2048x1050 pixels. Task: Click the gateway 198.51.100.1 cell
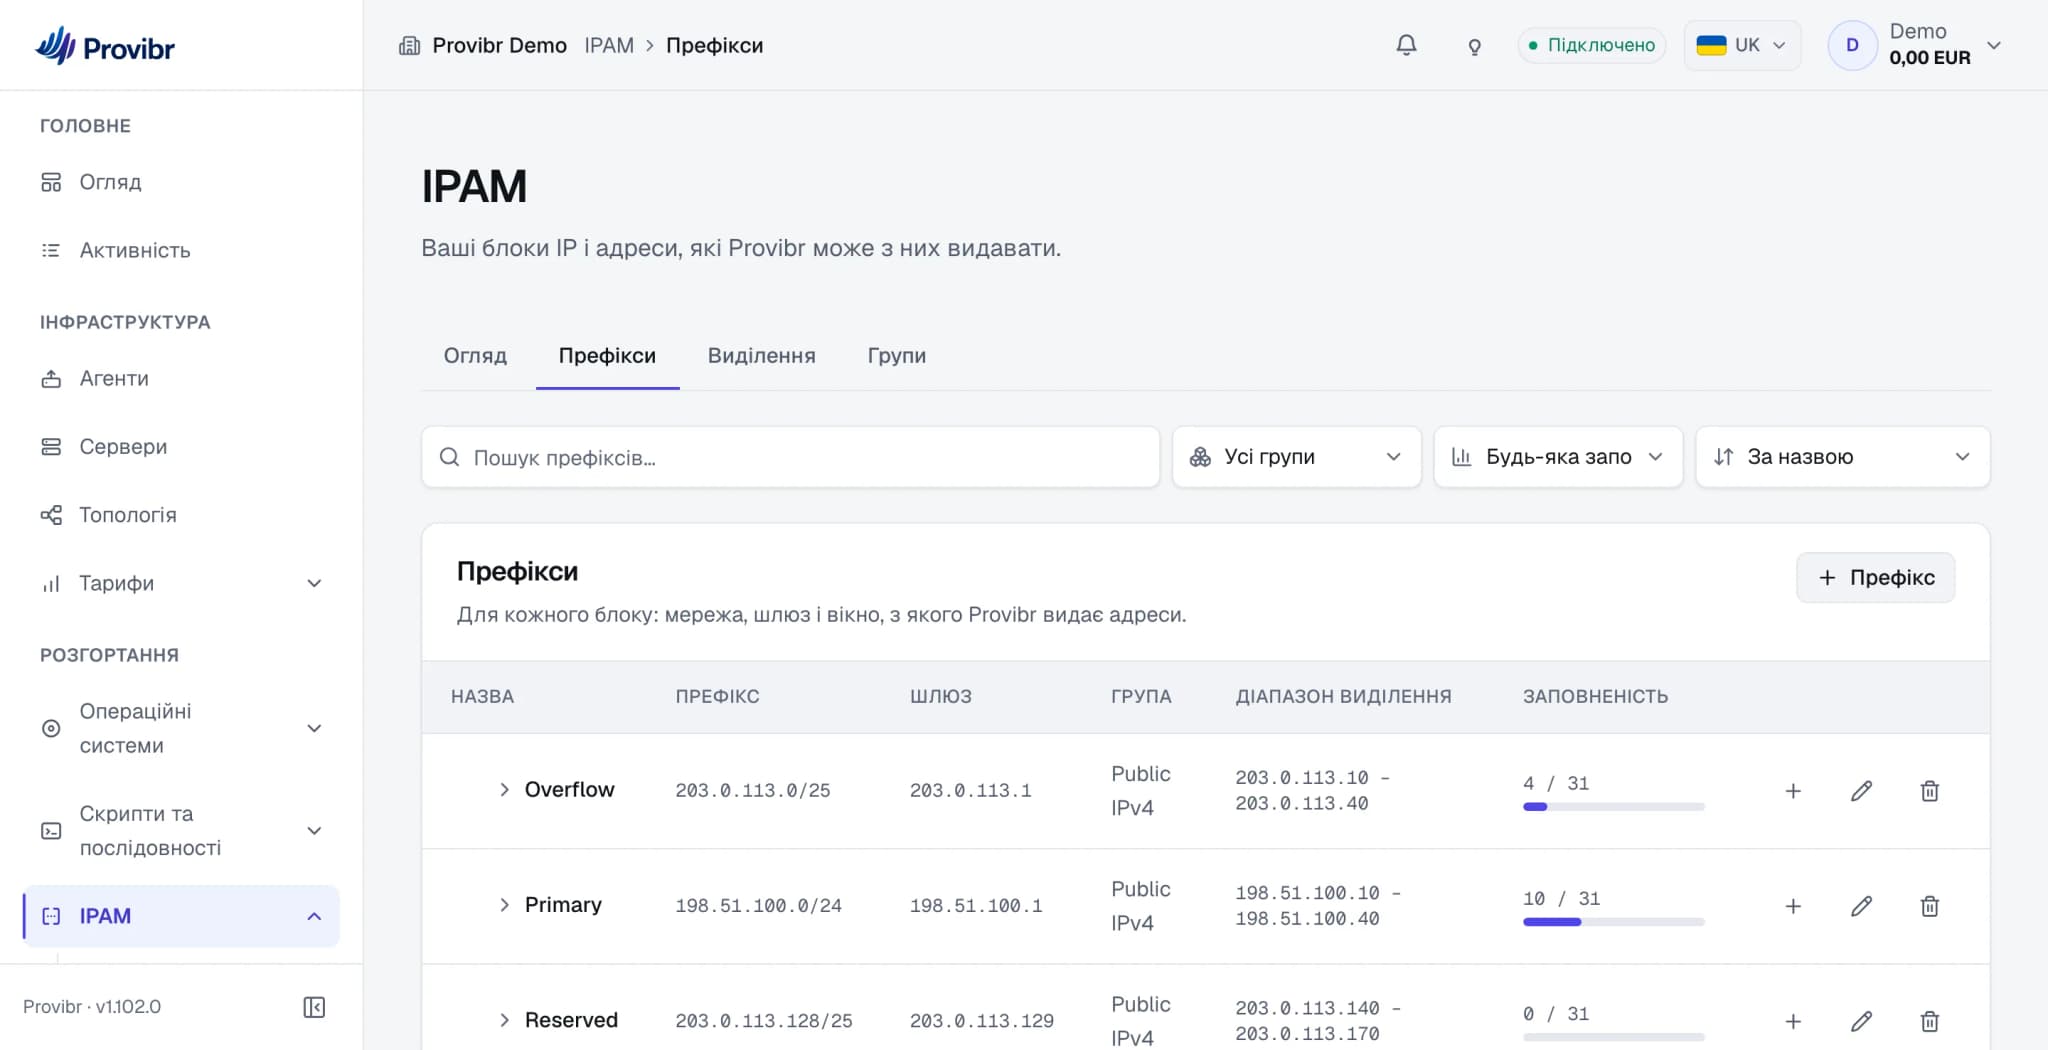point(976,906)
